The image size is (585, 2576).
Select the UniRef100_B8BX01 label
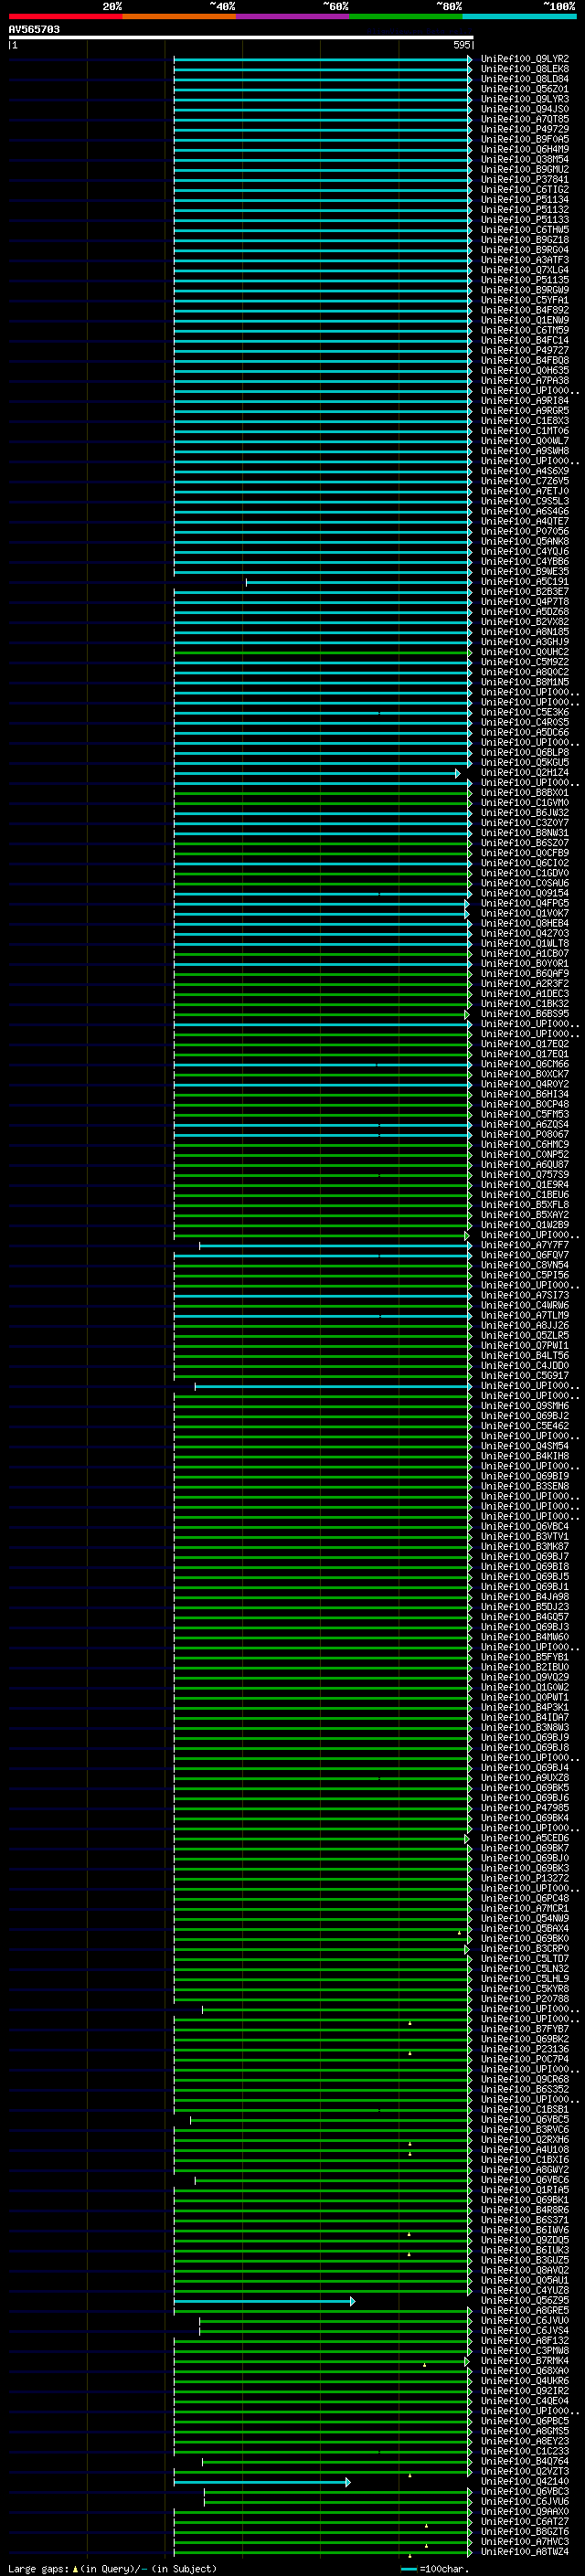coord(524,793)
